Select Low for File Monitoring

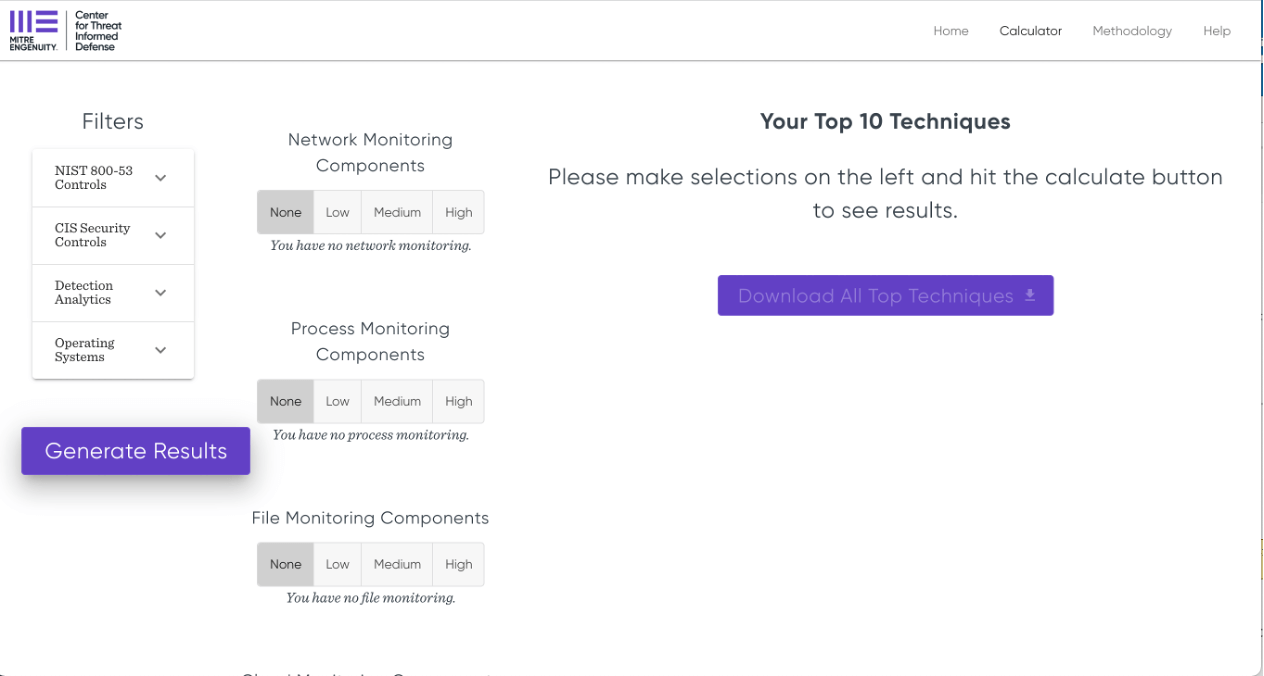click(x=338, y=564)
